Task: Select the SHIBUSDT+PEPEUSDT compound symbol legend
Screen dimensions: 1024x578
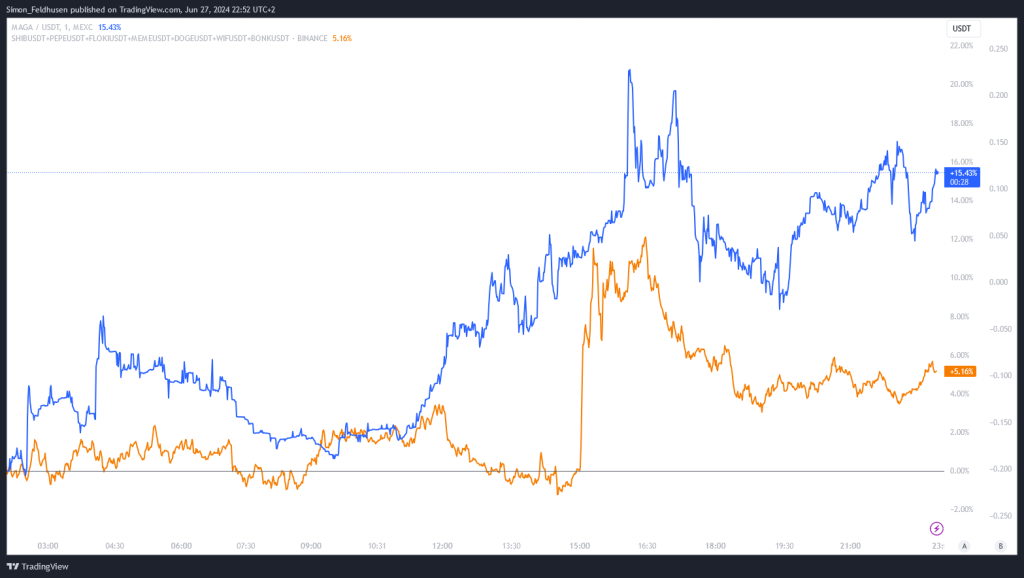Action: [x=169, y=39]
